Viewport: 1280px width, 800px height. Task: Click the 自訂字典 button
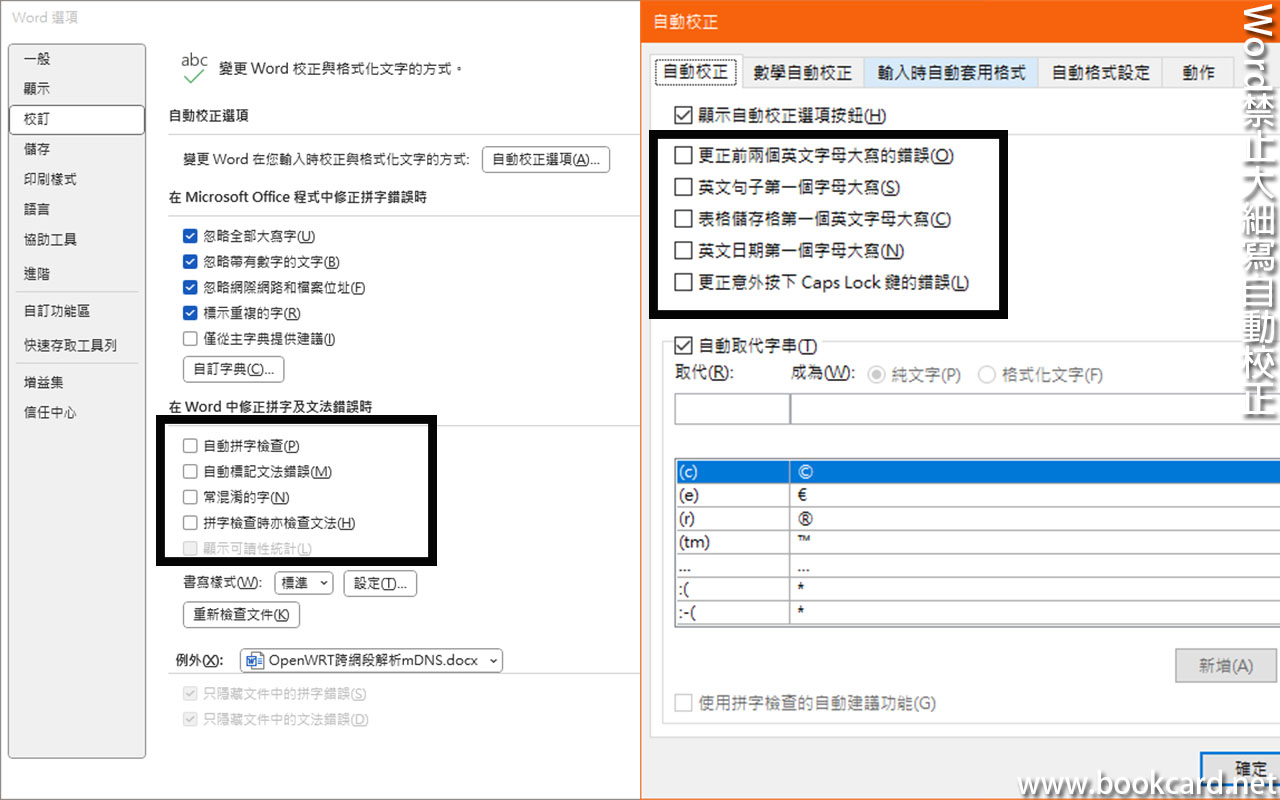click(233, 369)
